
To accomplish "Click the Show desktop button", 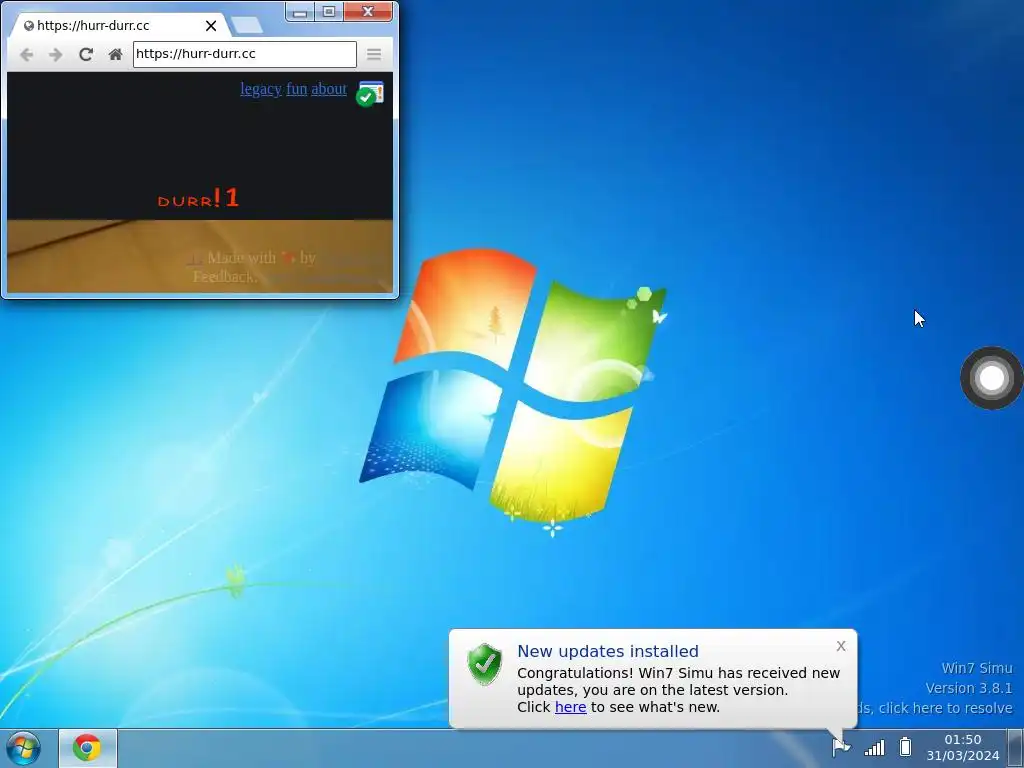I will click(1016, 748).
